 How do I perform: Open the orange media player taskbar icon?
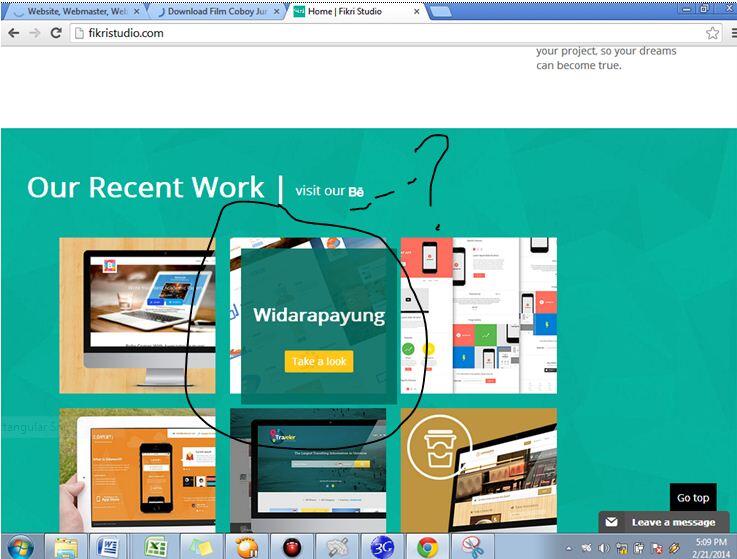tap(246, 547)
